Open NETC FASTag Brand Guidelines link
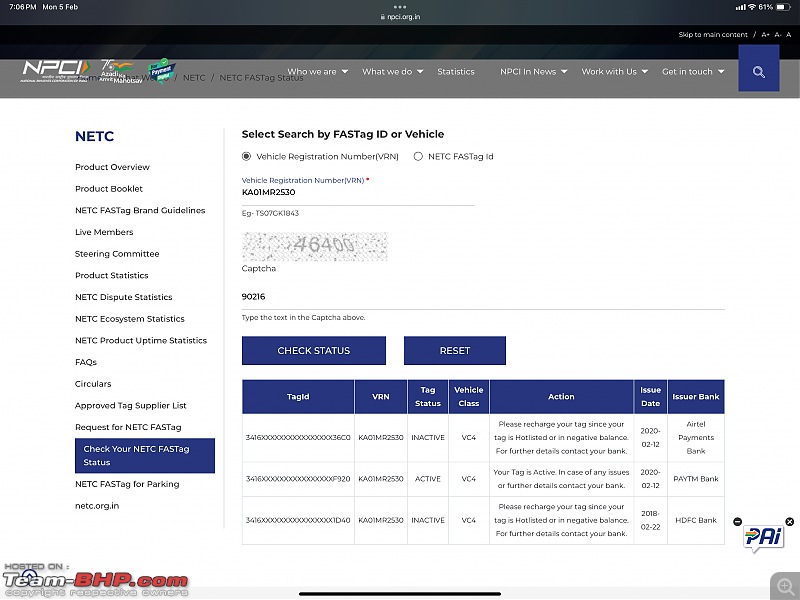 pyautogui.click(x=140, y=210)
